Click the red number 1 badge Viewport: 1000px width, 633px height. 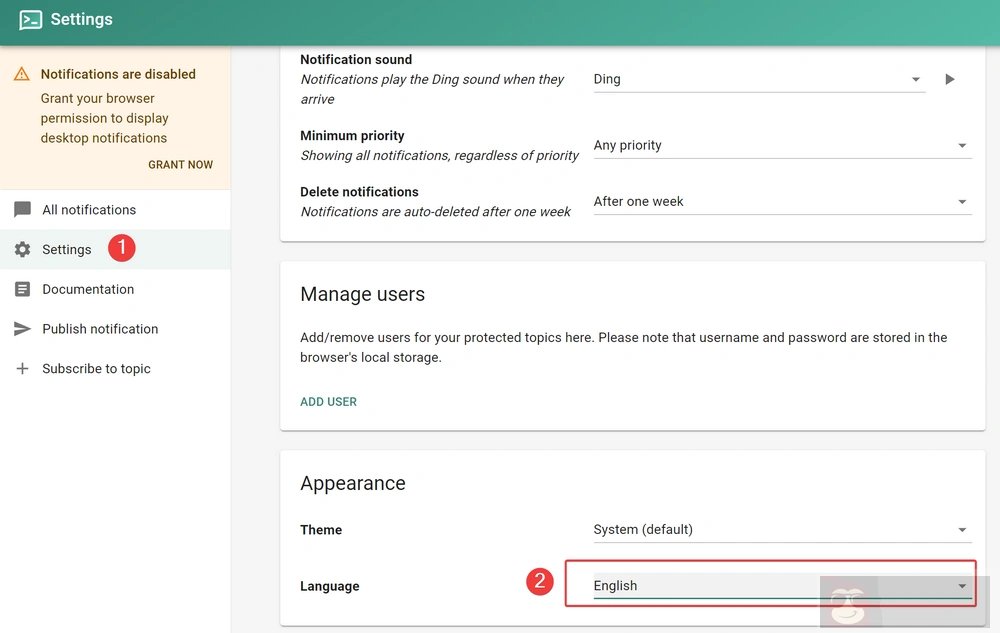tap(121, 248)
